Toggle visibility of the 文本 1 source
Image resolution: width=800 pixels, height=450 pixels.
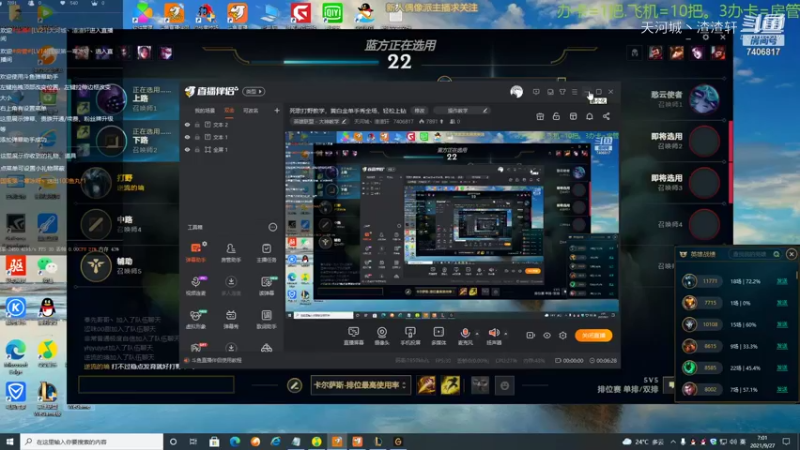coord(187,137)
